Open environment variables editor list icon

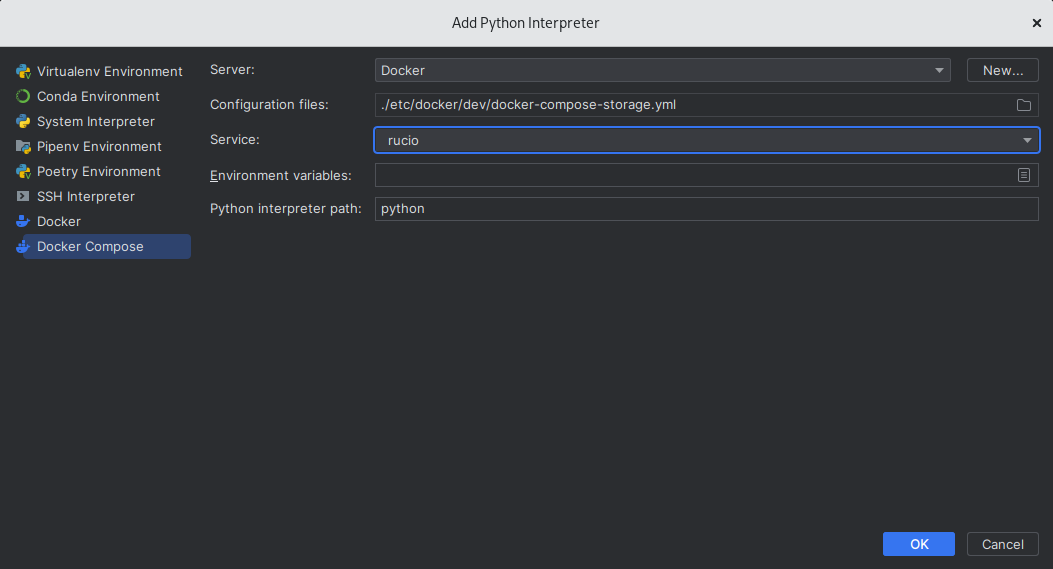(1023, 175)
